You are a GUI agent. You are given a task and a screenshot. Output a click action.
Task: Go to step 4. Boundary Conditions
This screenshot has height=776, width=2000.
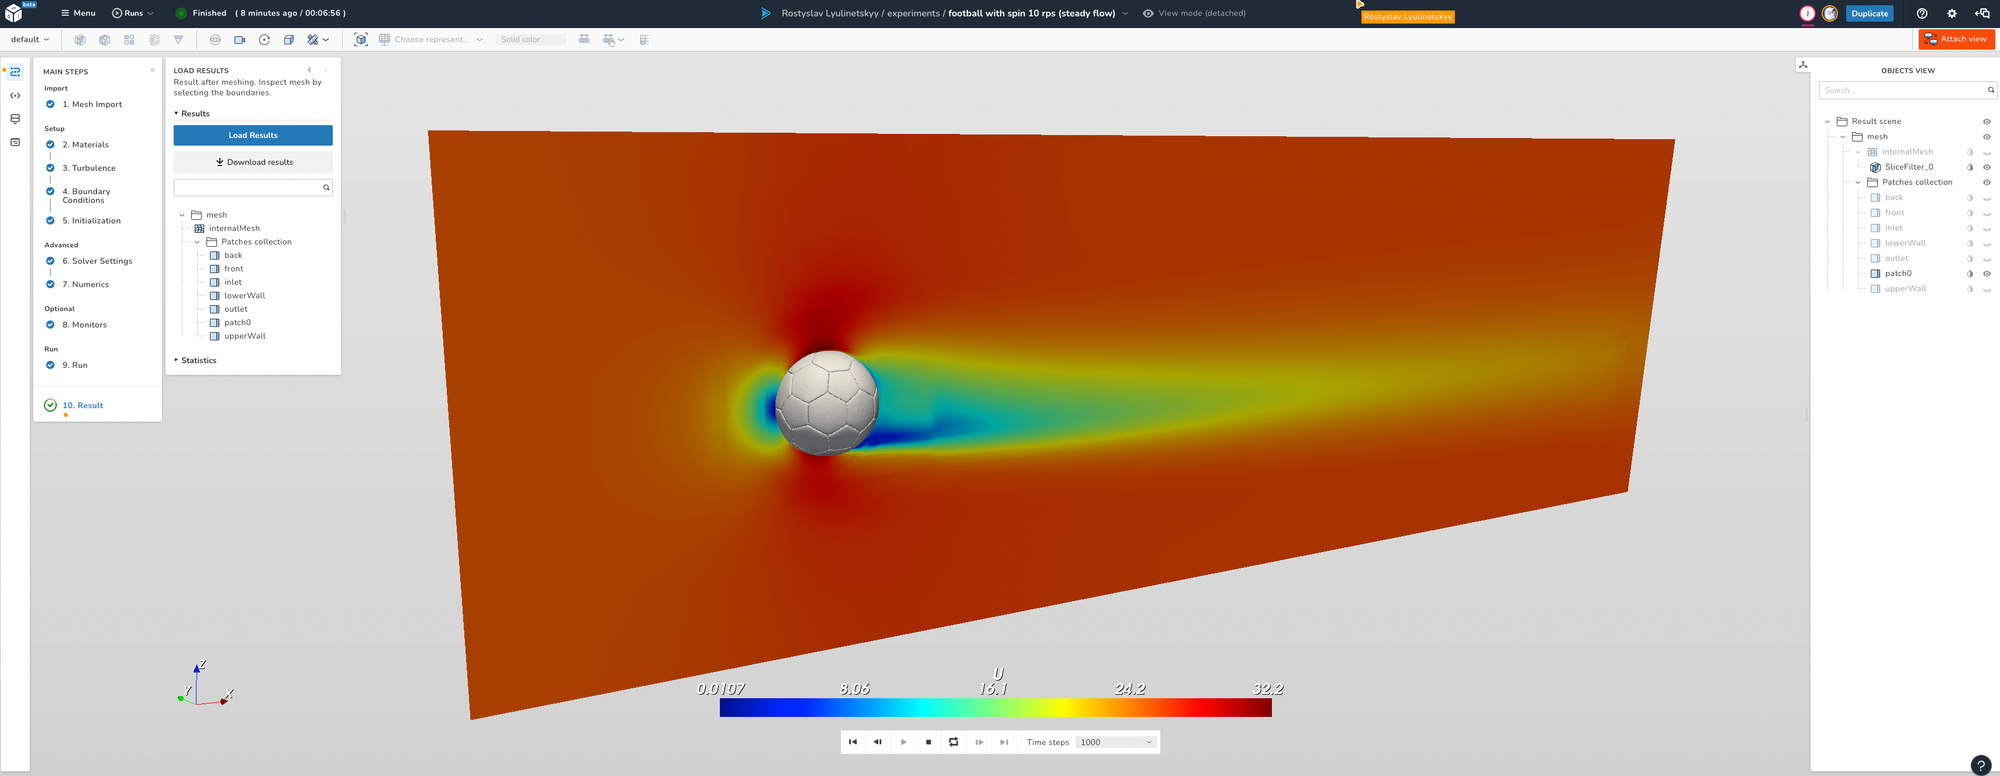[87, 196]
